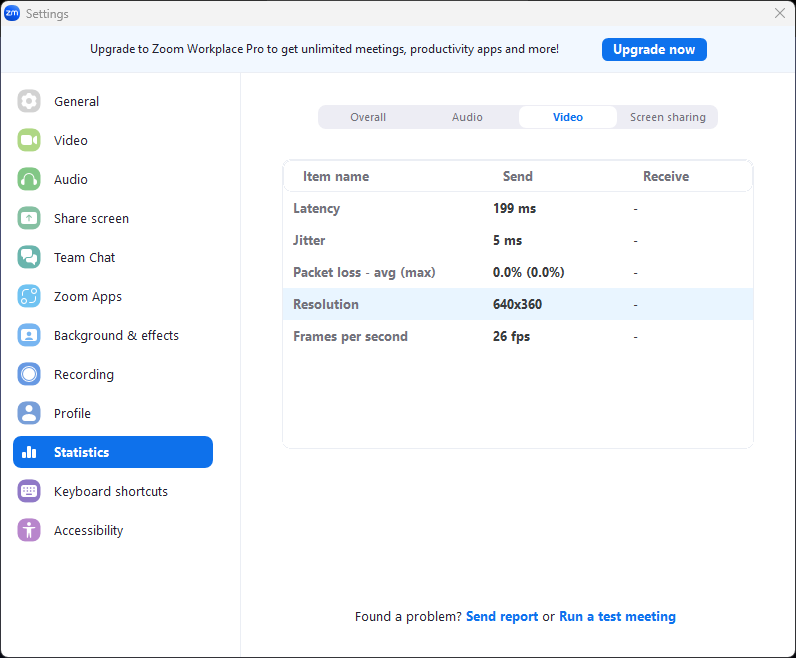The image size is (796, 658).
Task: Switch to the Audio statistics tab
Action: 467,117
